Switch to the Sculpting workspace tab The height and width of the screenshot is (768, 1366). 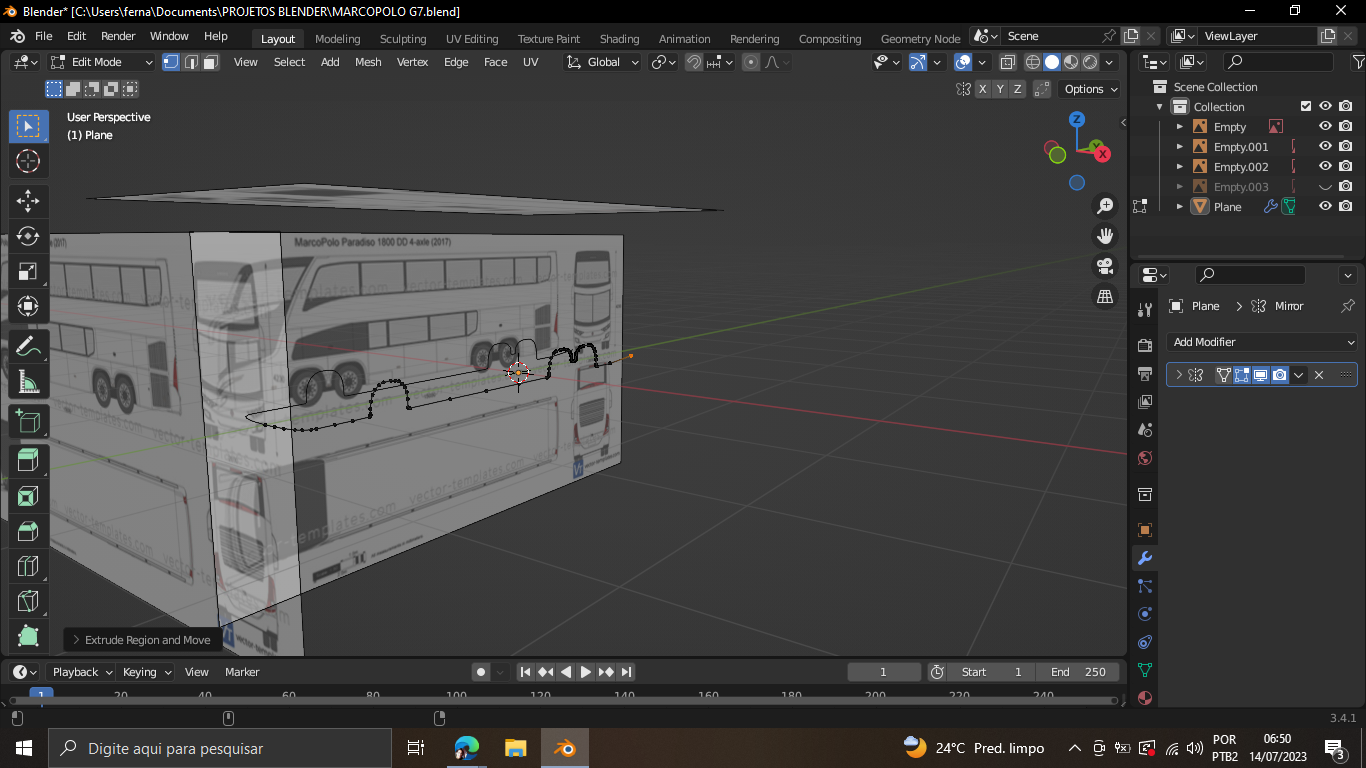pos(402,39)
